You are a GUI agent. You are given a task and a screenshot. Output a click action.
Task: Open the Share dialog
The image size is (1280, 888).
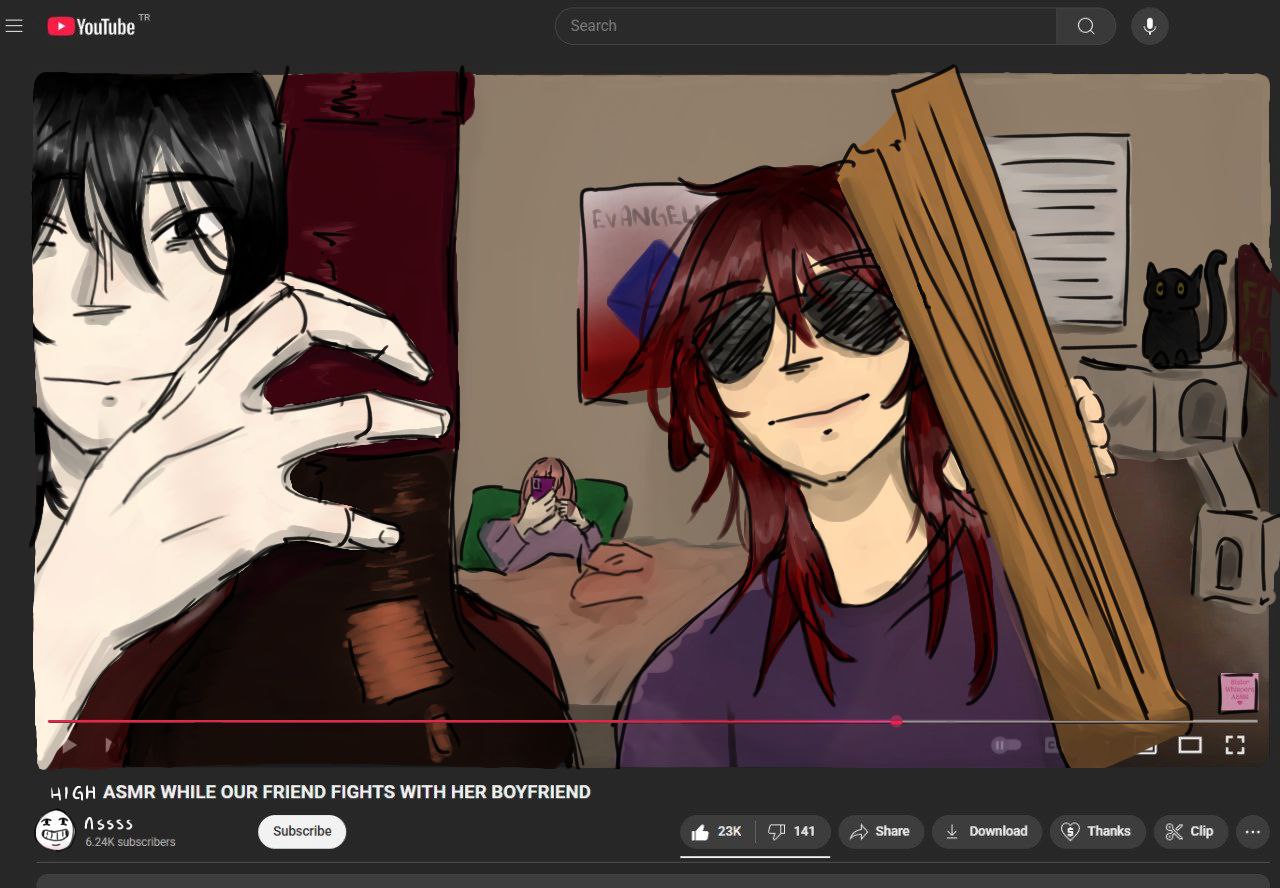[879, 831]
